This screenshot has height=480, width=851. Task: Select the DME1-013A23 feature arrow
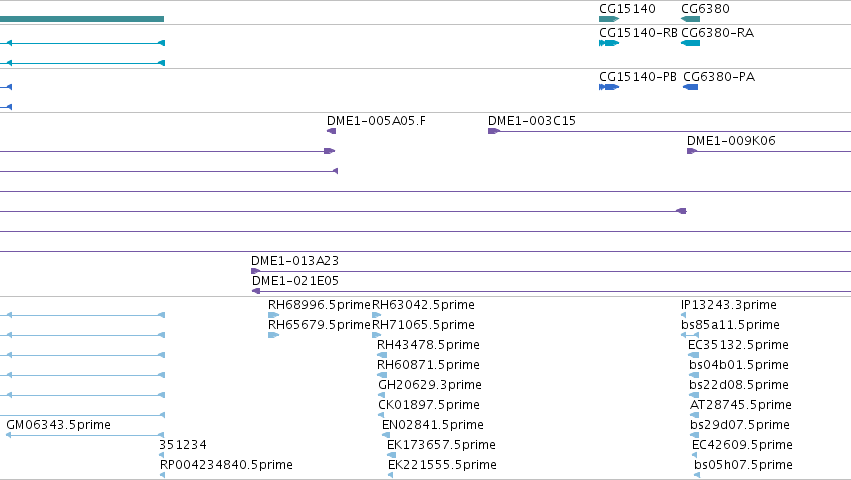point(256,271)
